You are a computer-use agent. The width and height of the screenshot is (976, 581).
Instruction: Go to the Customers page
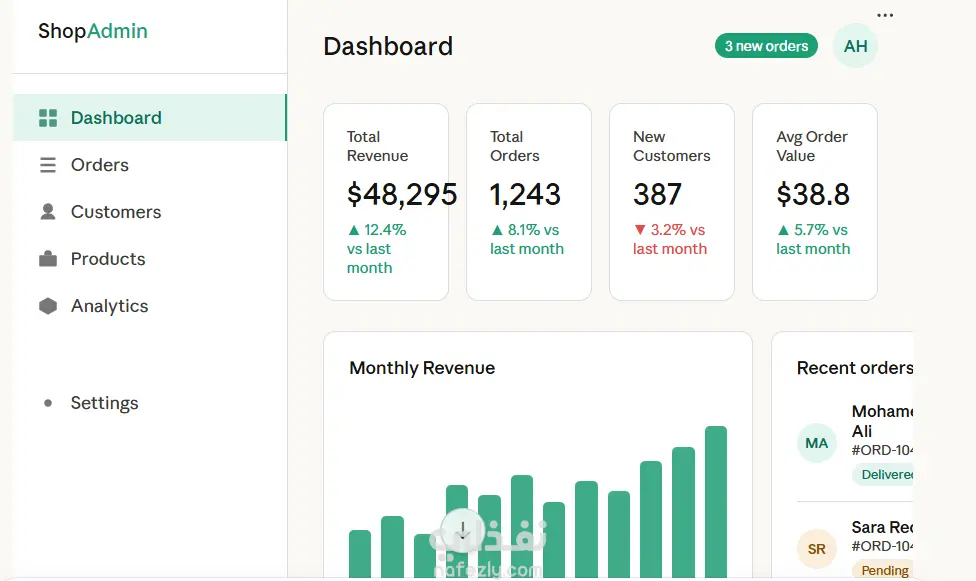[x=116, y=212]
